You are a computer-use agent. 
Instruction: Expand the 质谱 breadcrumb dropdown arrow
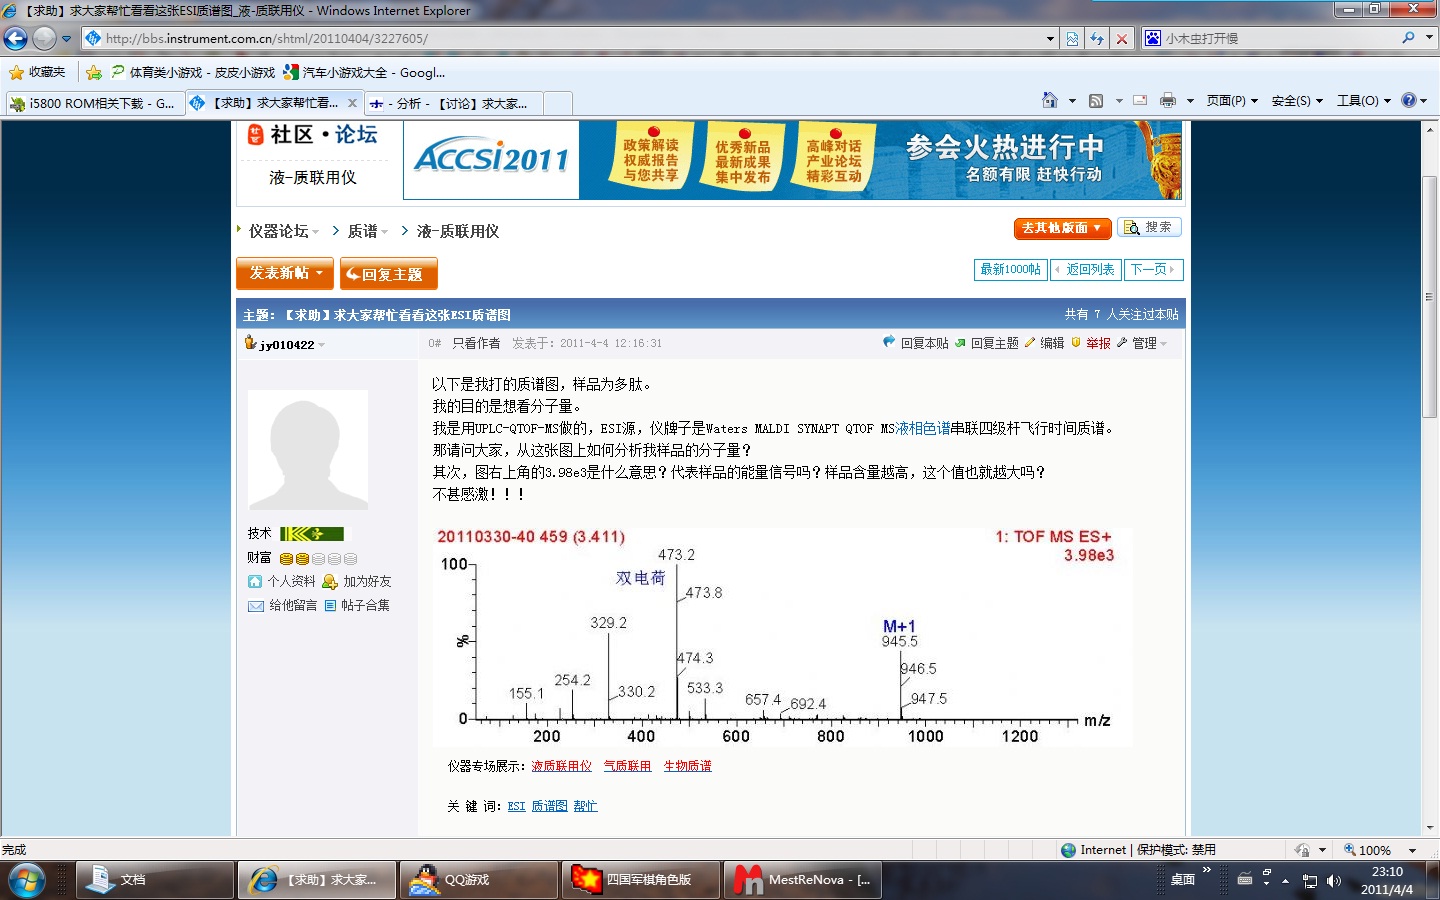pos(385,232)
